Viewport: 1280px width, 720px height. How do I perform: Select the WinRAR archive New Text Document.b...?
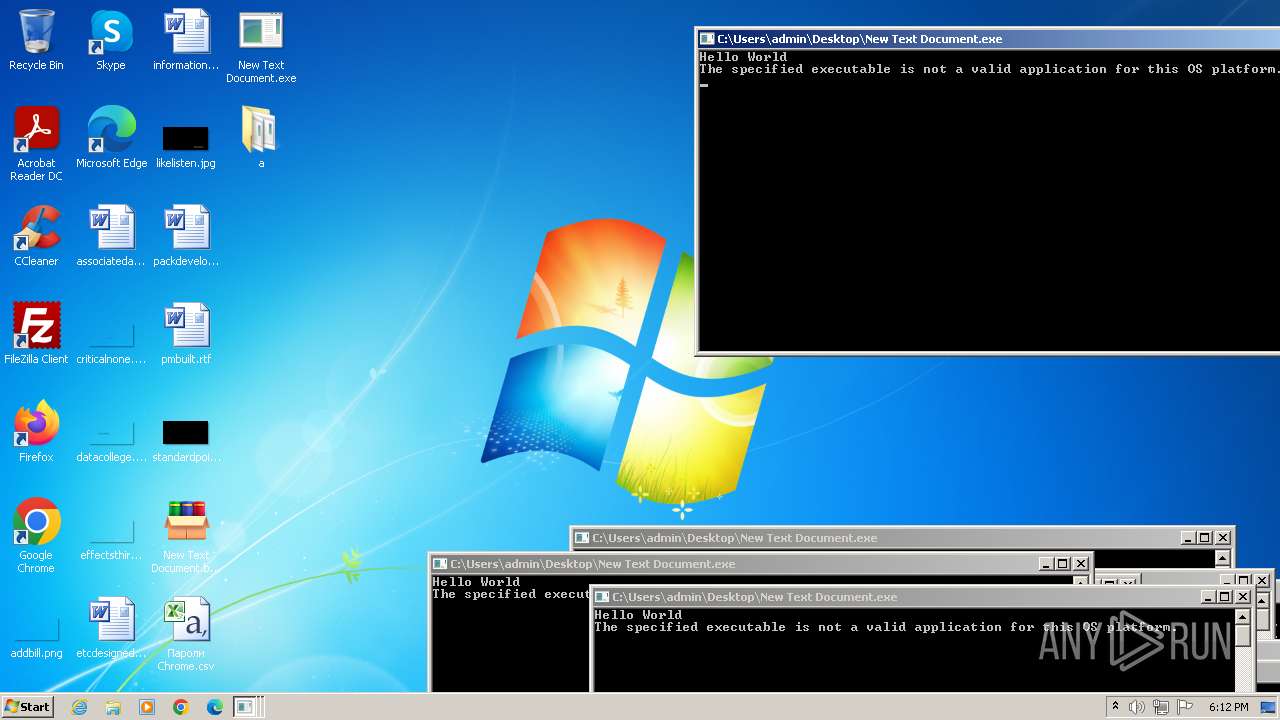(186, 537)
